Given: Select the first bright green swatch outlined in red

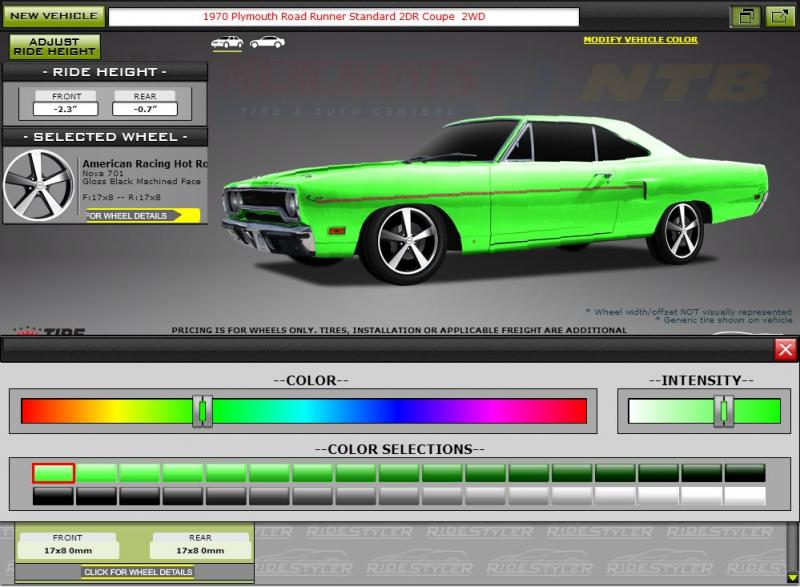Looking at the screenshot, I should pyautogui.click(x=53, y=473).
